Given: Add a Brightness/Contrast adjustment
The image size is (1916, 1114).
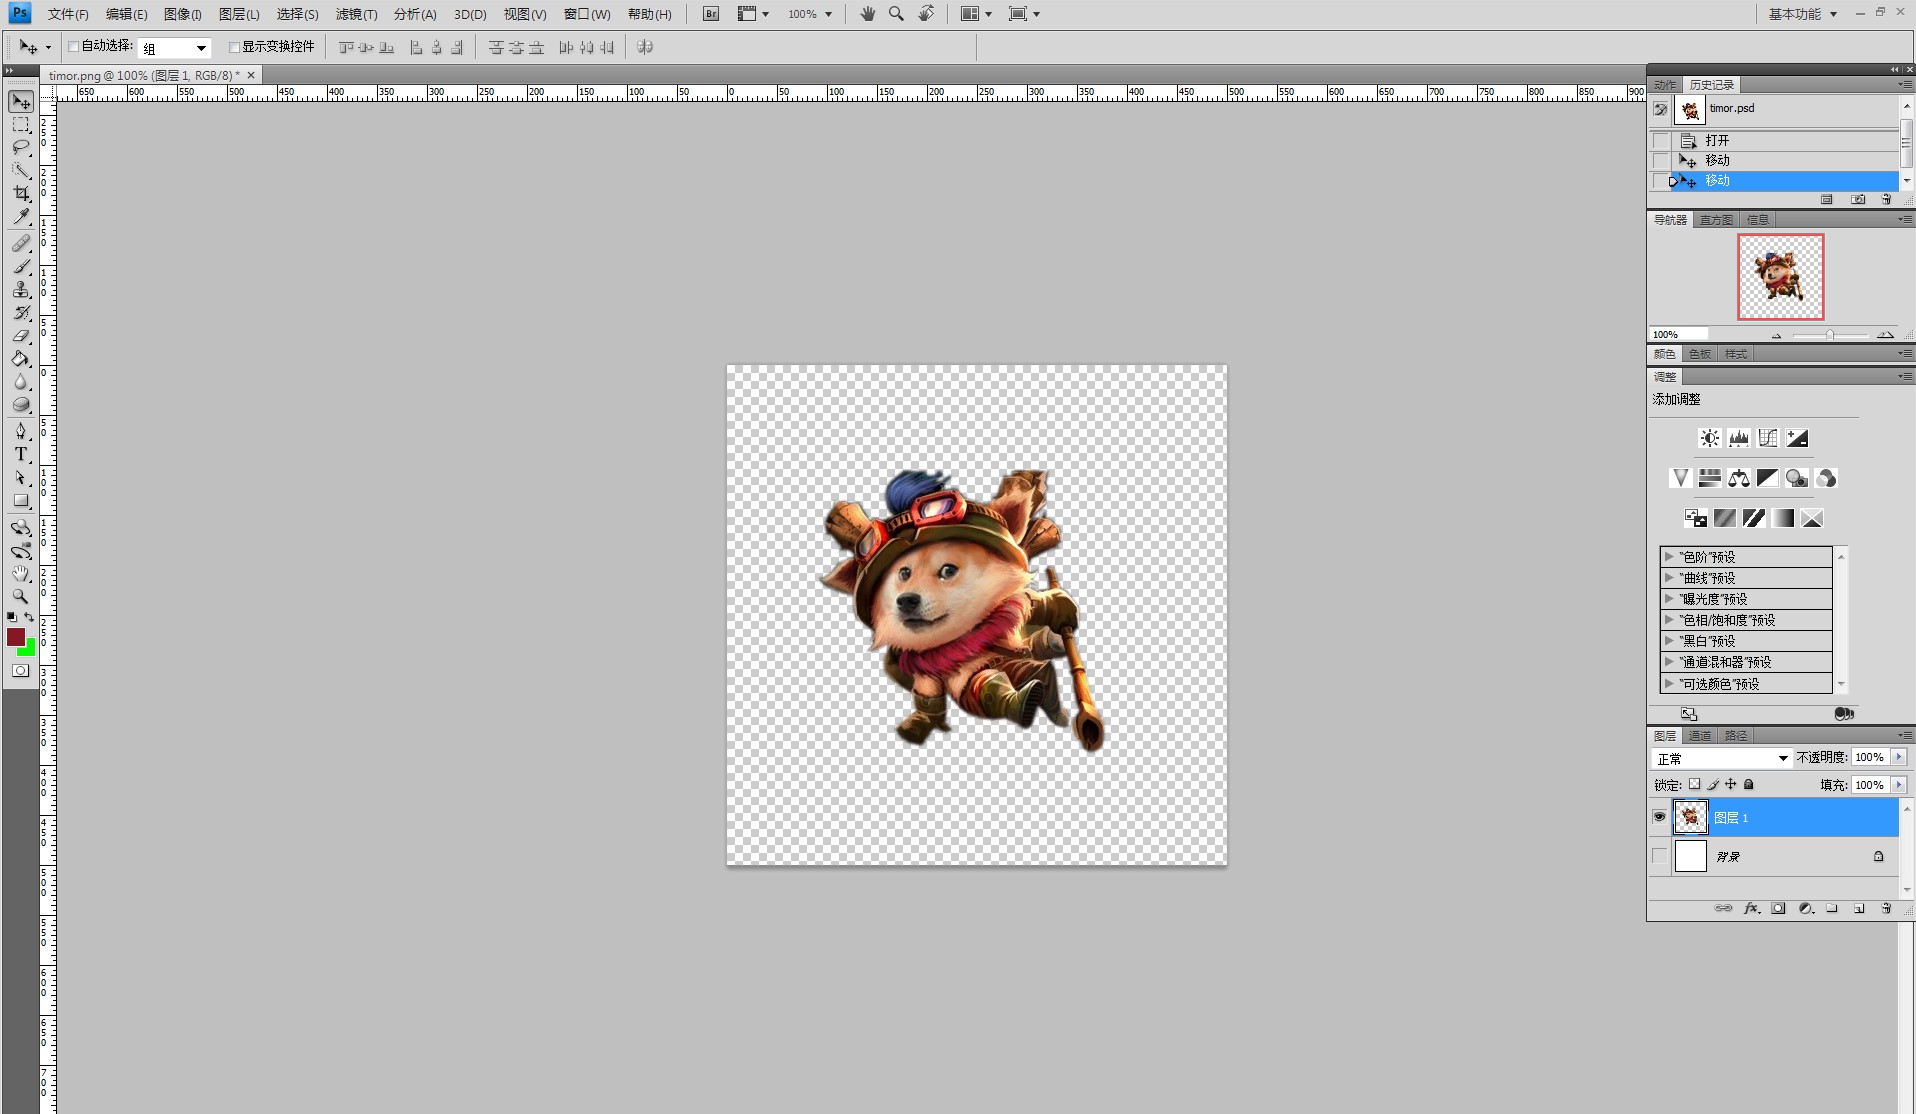Looking at the screenshot, I should (x=1710, y=438).
